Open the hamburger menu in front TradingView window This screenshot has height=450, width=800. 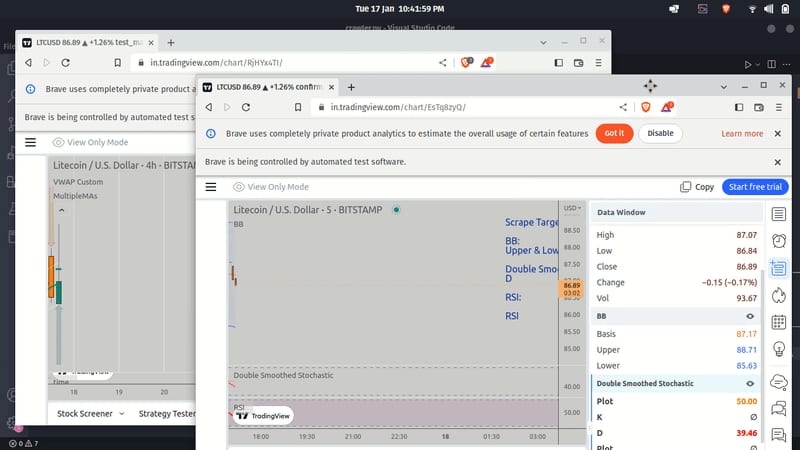pyautogui.click(x=211, y=187)
